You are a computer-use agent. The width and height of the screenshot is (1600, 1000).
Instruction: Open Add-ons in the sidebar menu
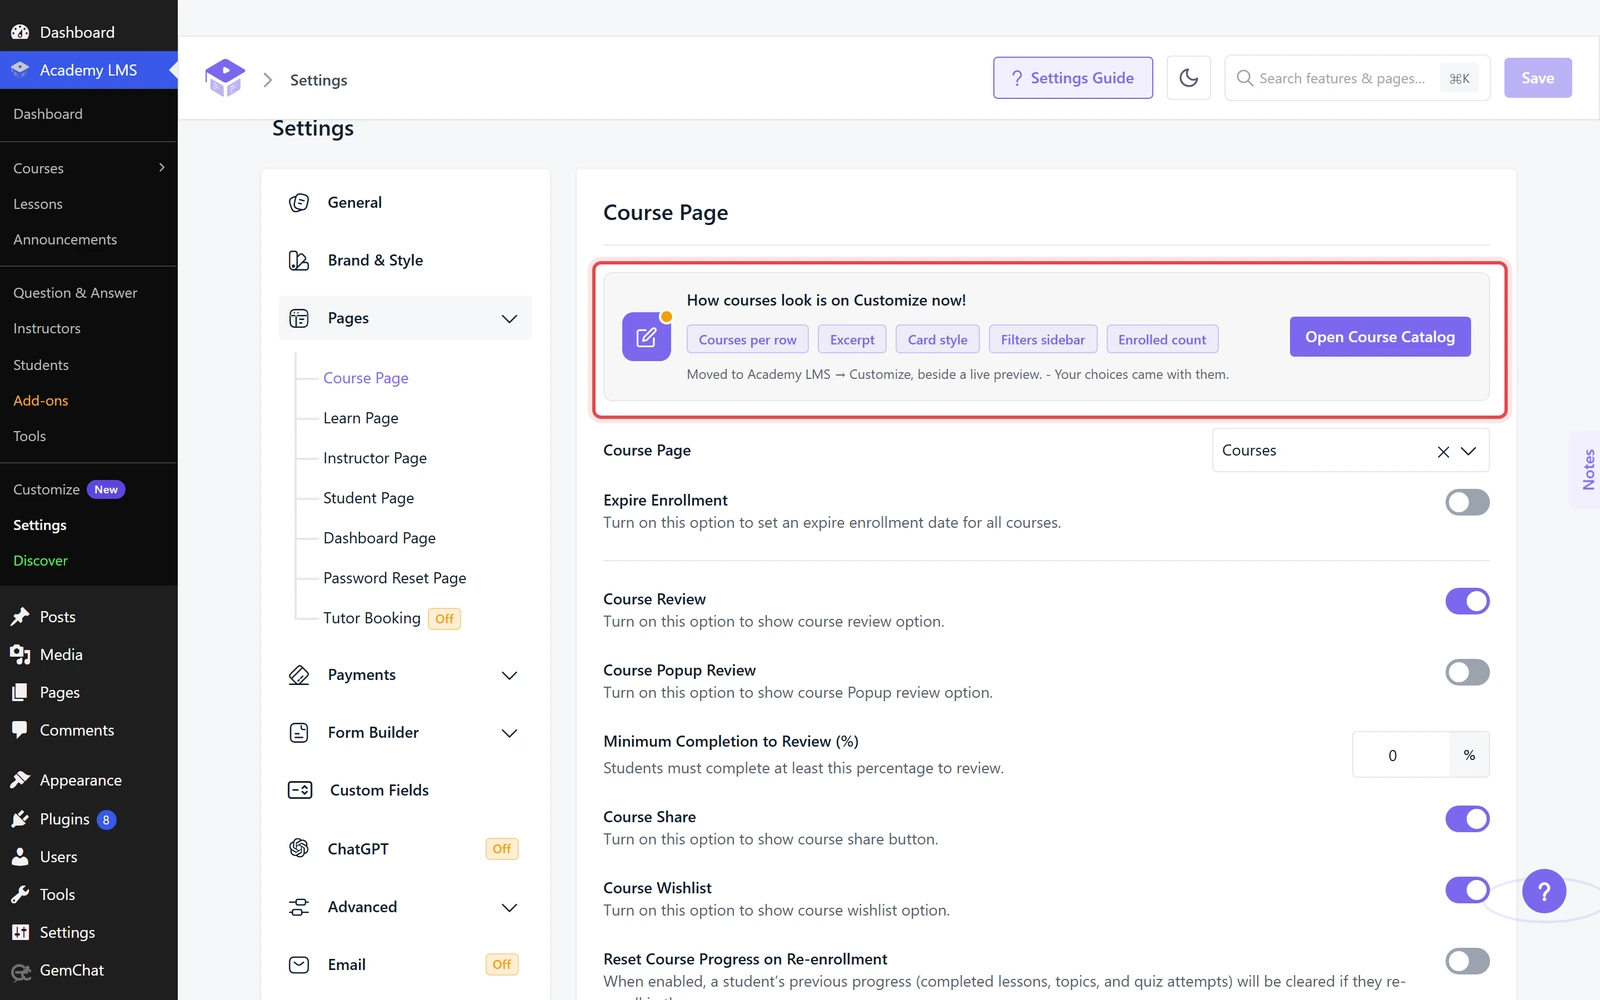[x=41, y=400]
